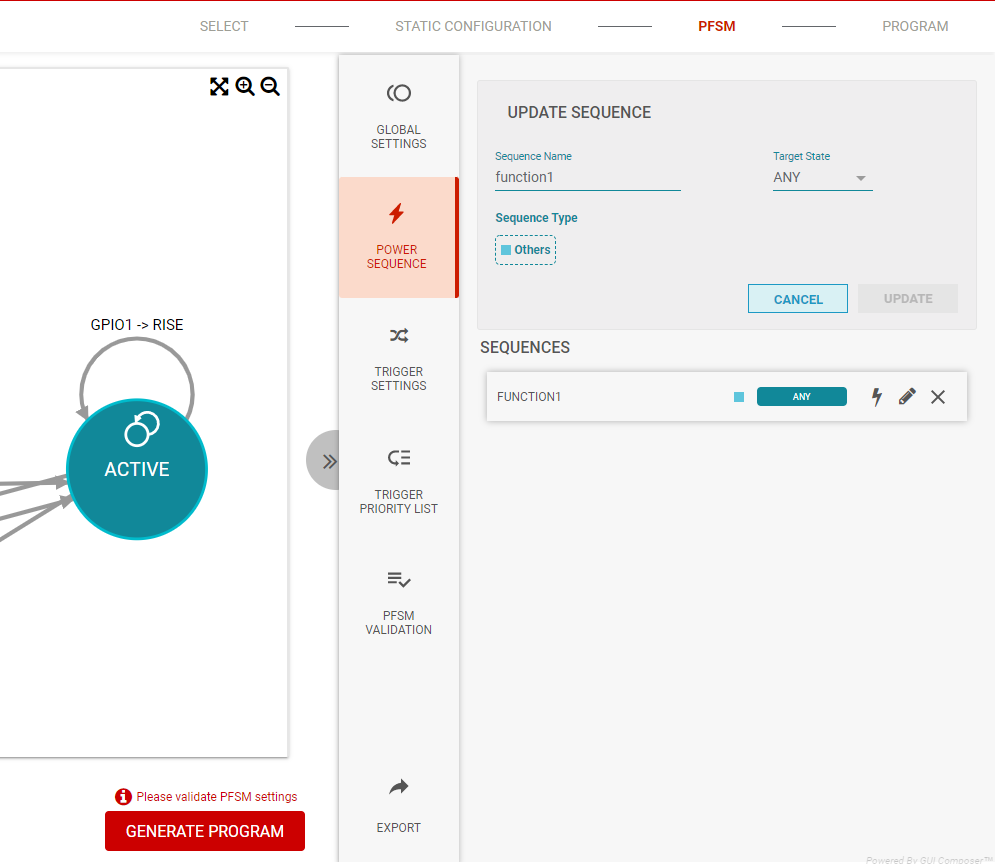The image size is (995, 864).
Task: Toggle the Others sequence type chip
Action: [526, 250]
